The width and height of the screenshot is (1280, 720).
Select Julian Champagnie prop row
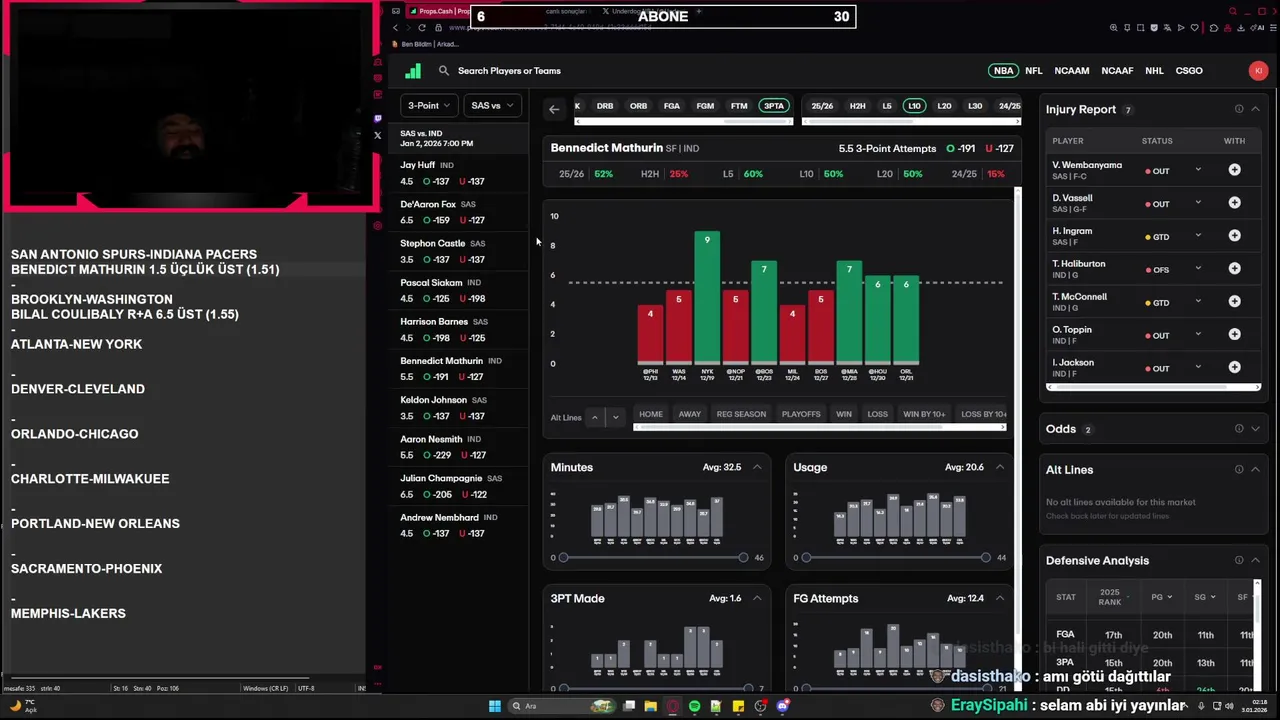point(460,486)
